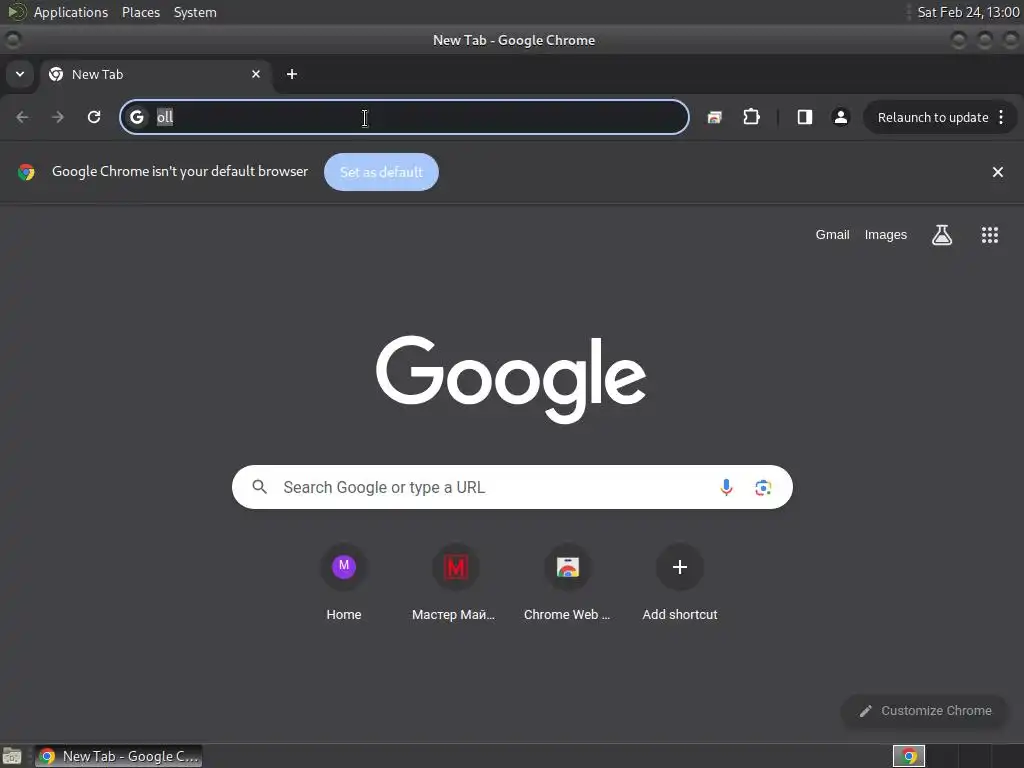Image resolution: width=1024 pixels, height=768 pixels.
Task: Add a new shortcut tile
Action: click(680, 581)
